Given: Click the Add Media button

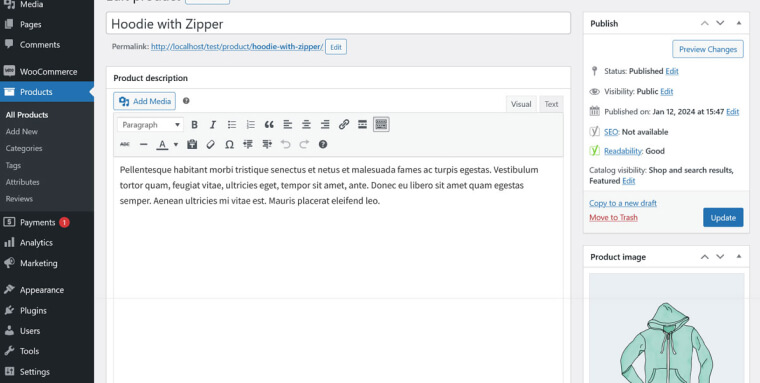Looking at the screenshot, I should [x=144, y=101].
